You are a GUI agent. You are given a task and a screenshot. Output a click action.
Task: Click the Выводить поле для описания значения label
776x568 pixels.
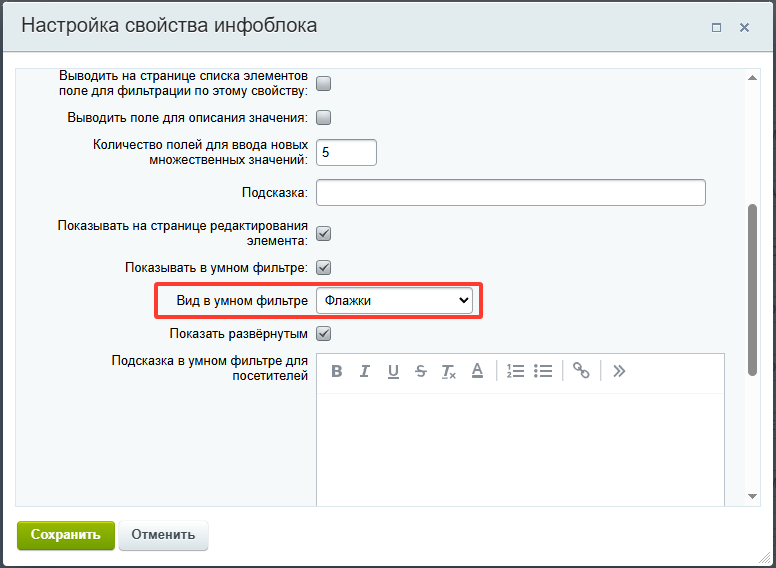[x=188, y=118]
